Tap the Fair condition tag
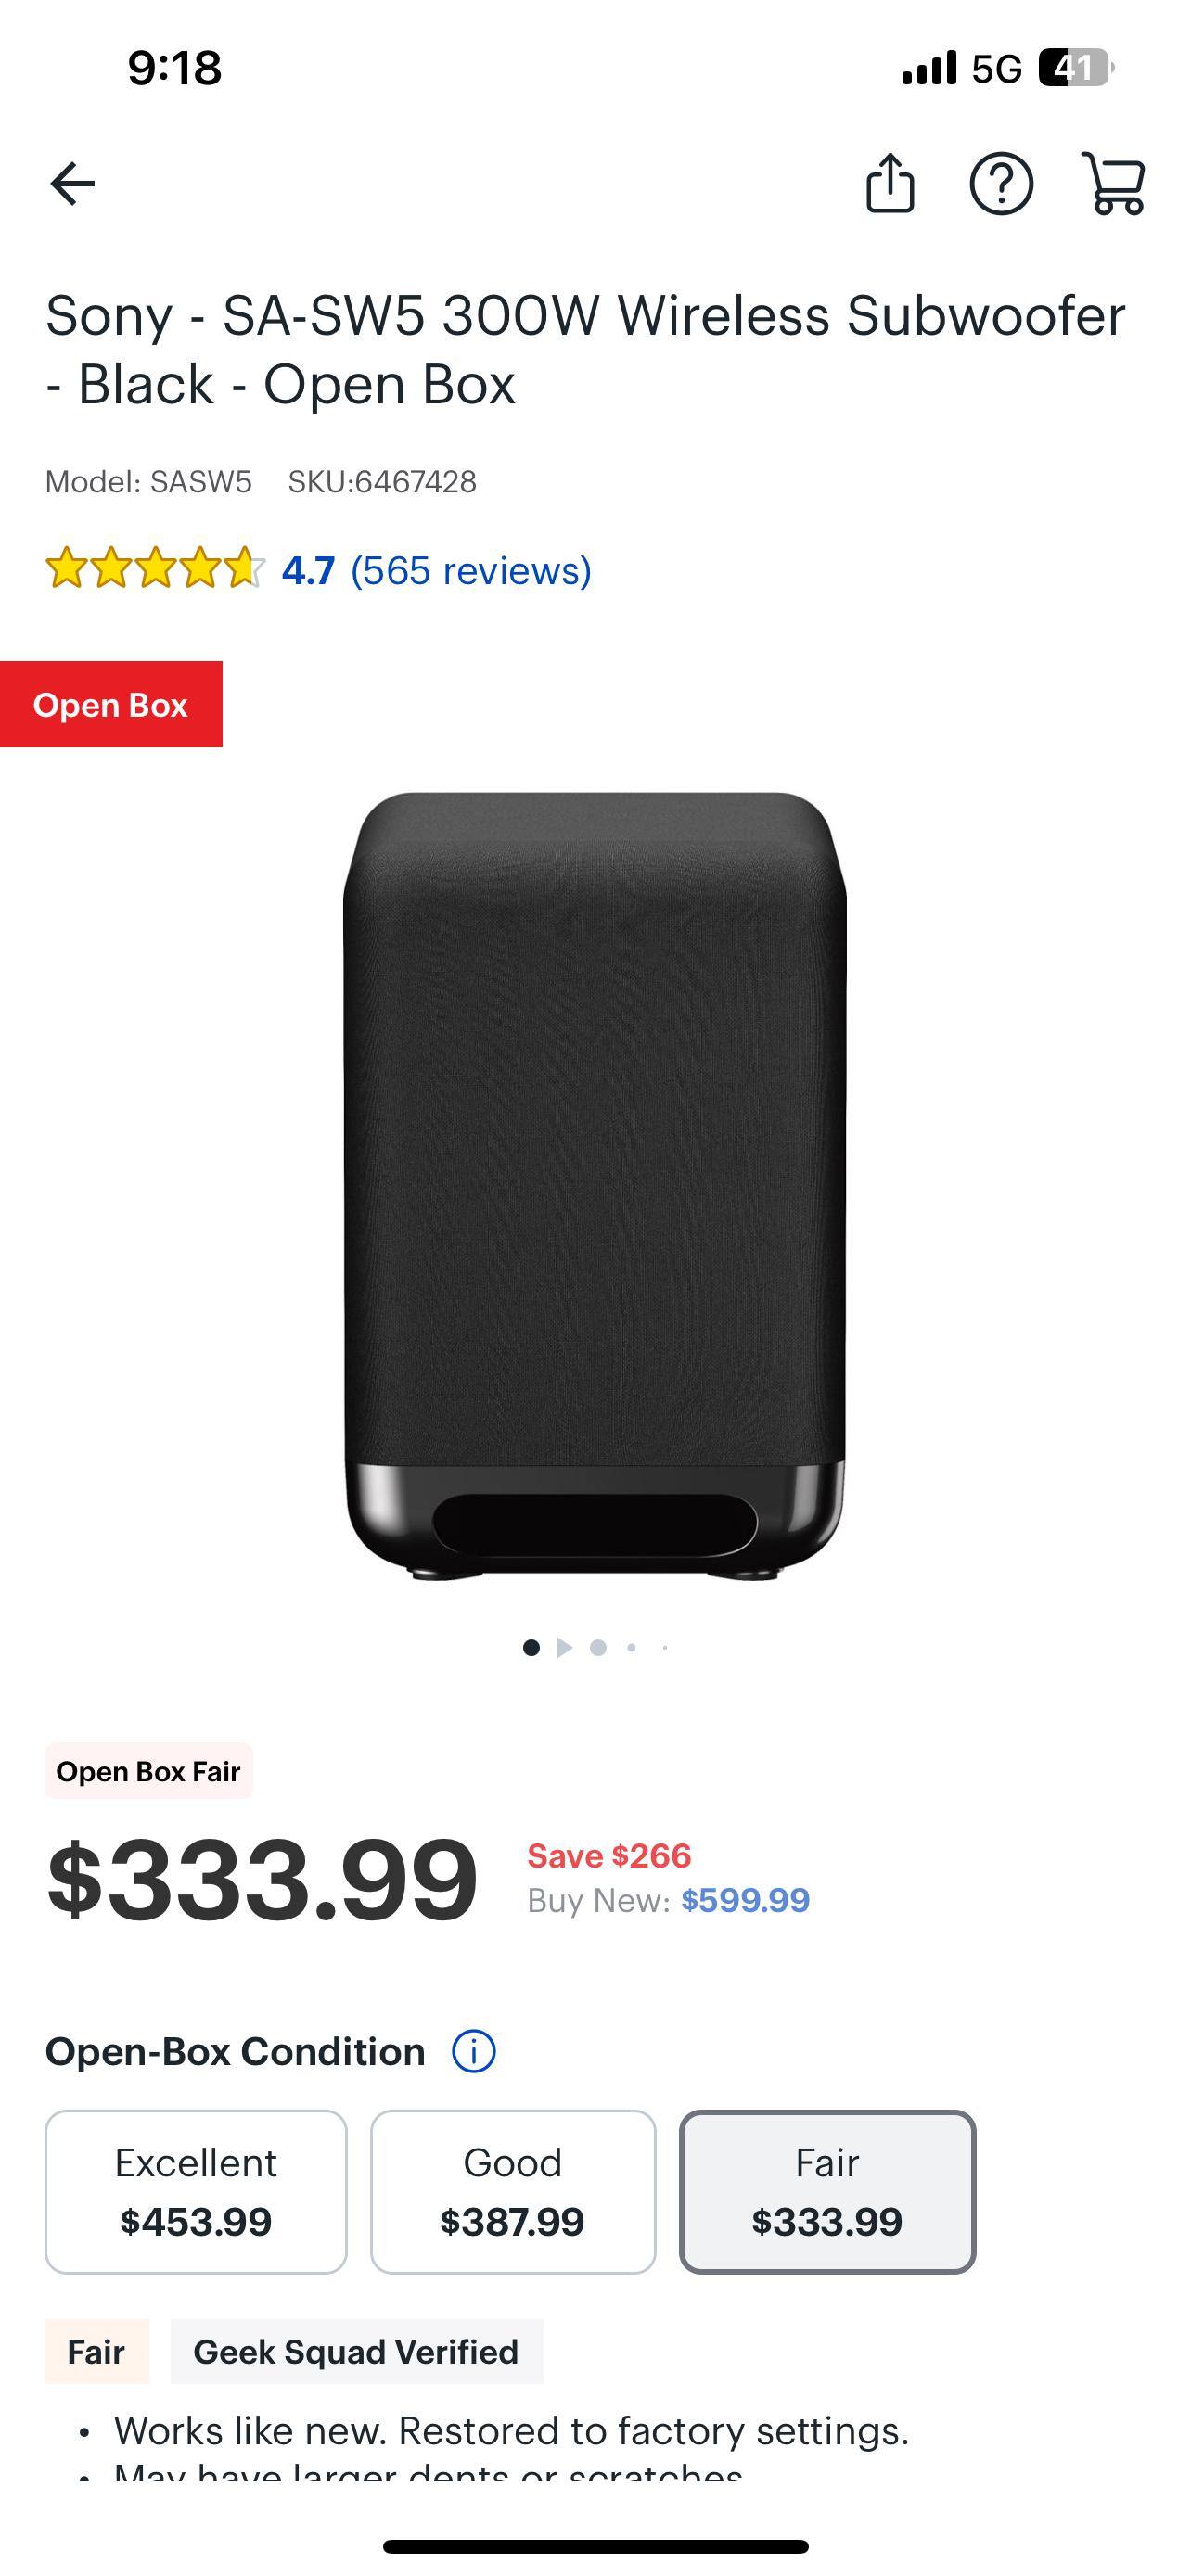The width and height of the screenshot is (1191, 2576). pyautogui.click(x=96, y=2352)
